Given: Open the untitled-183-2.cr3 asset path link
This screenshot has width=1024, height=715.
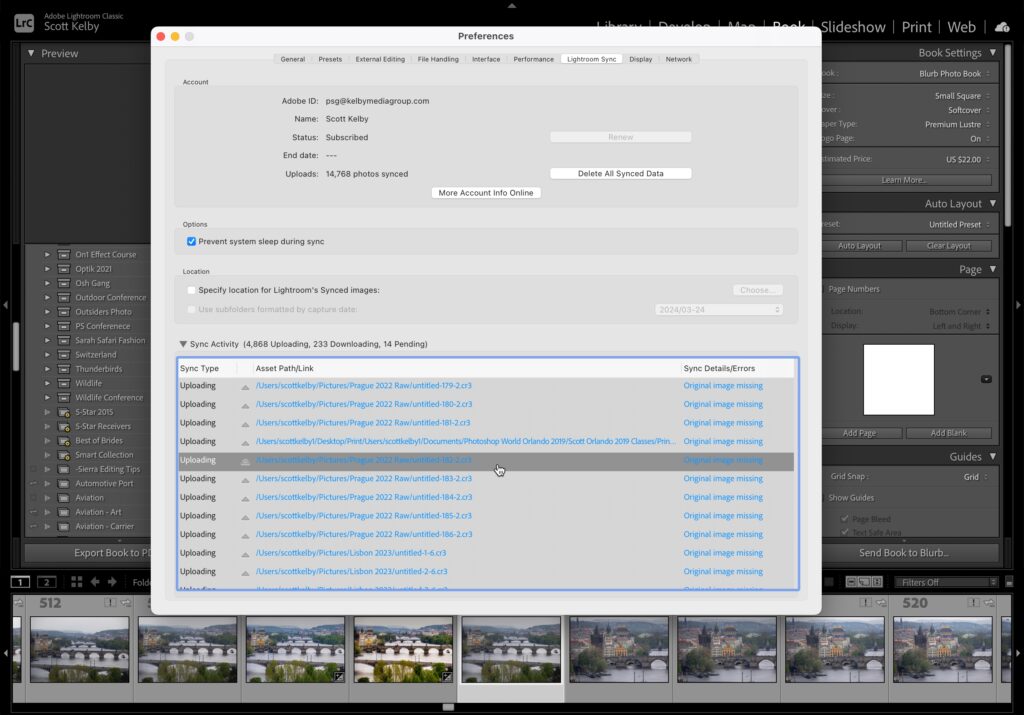Looking at the screenshot, I should [x=363, y=479].
